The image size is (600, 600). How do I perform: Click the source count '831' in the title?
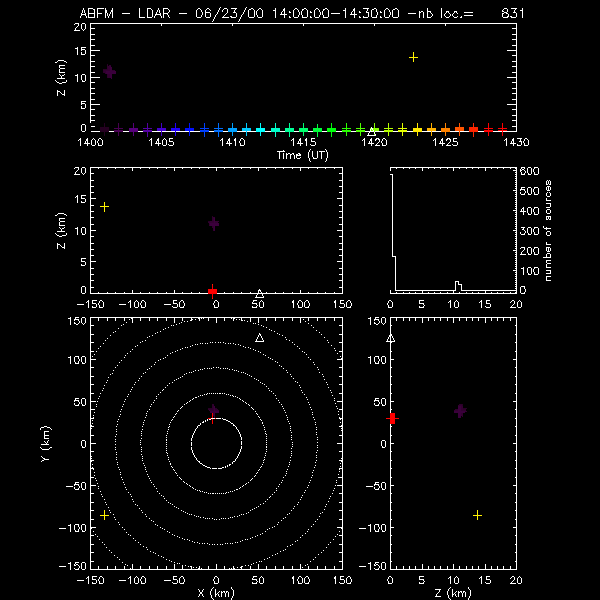[513, 14]
